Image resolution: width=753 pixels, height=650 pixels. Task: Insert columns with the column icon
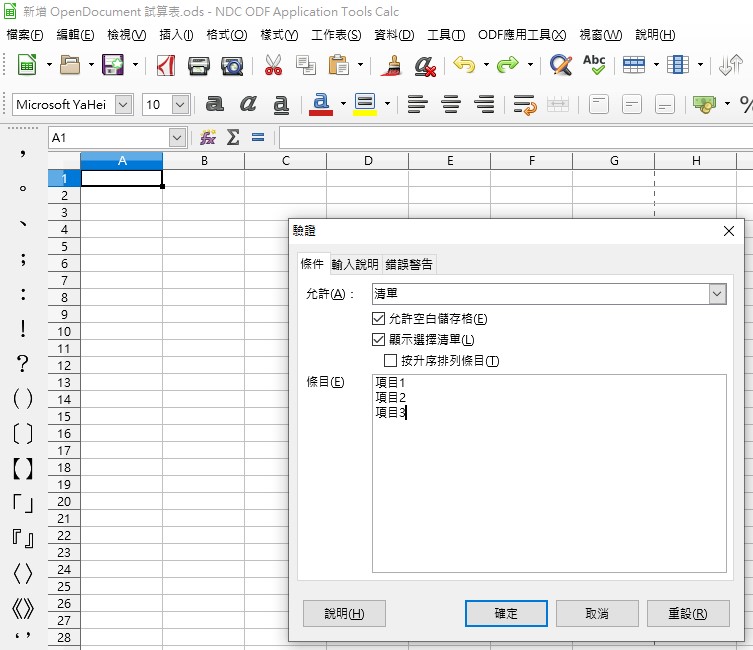(678, 65)
